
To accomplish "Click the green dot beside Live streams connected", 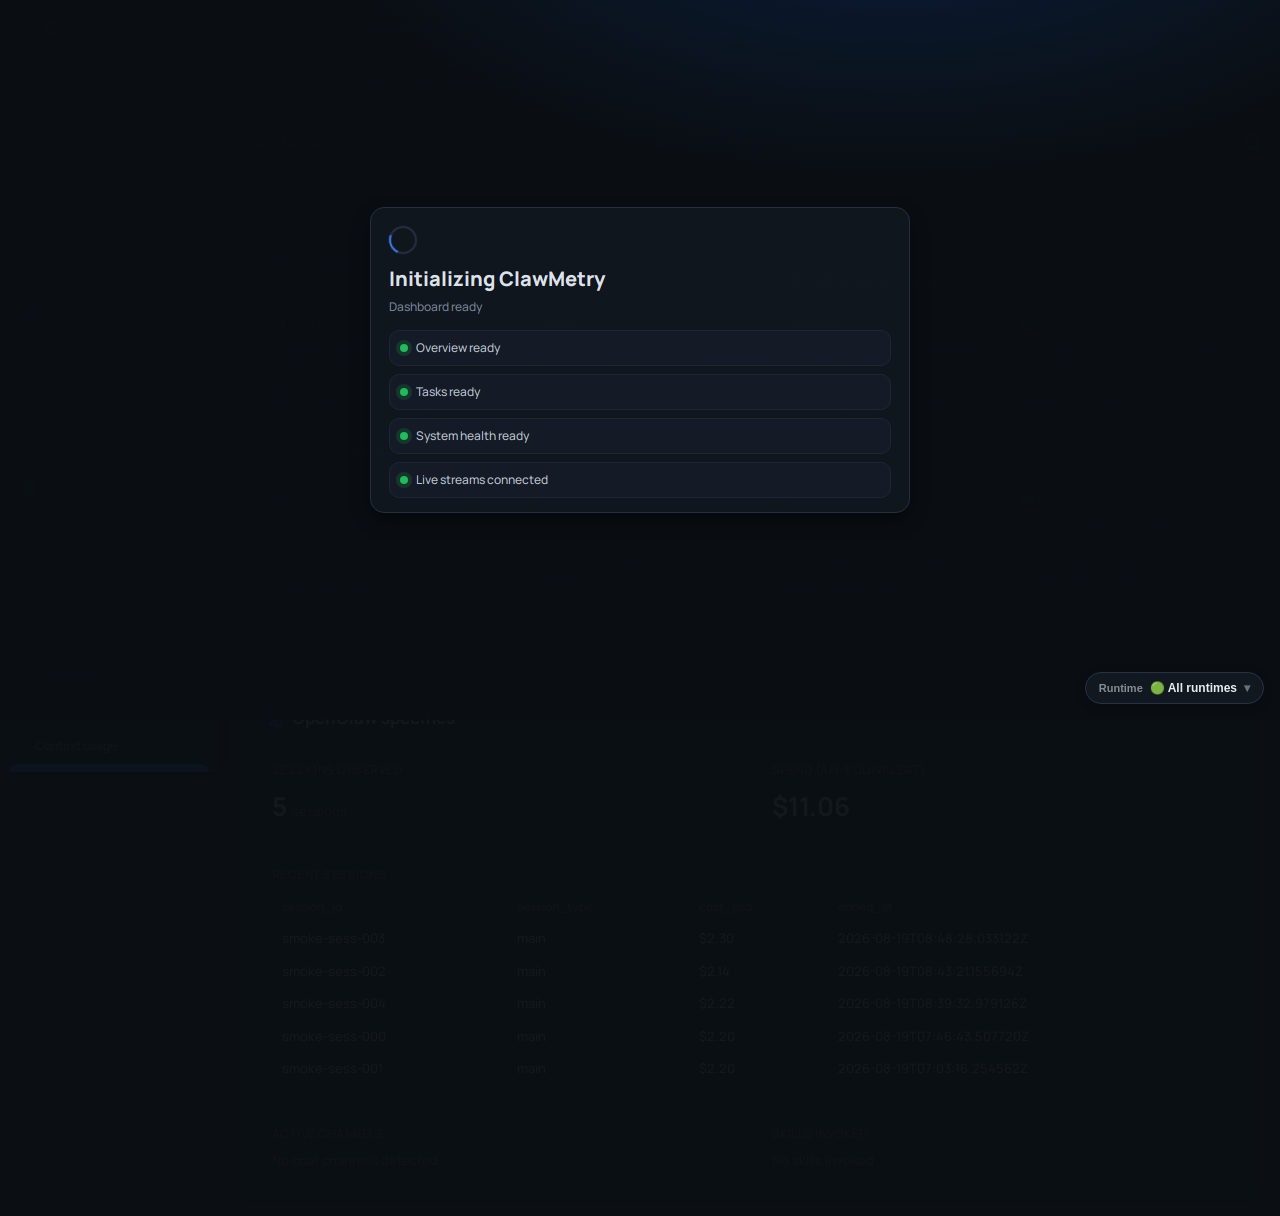I will point(404,480).
